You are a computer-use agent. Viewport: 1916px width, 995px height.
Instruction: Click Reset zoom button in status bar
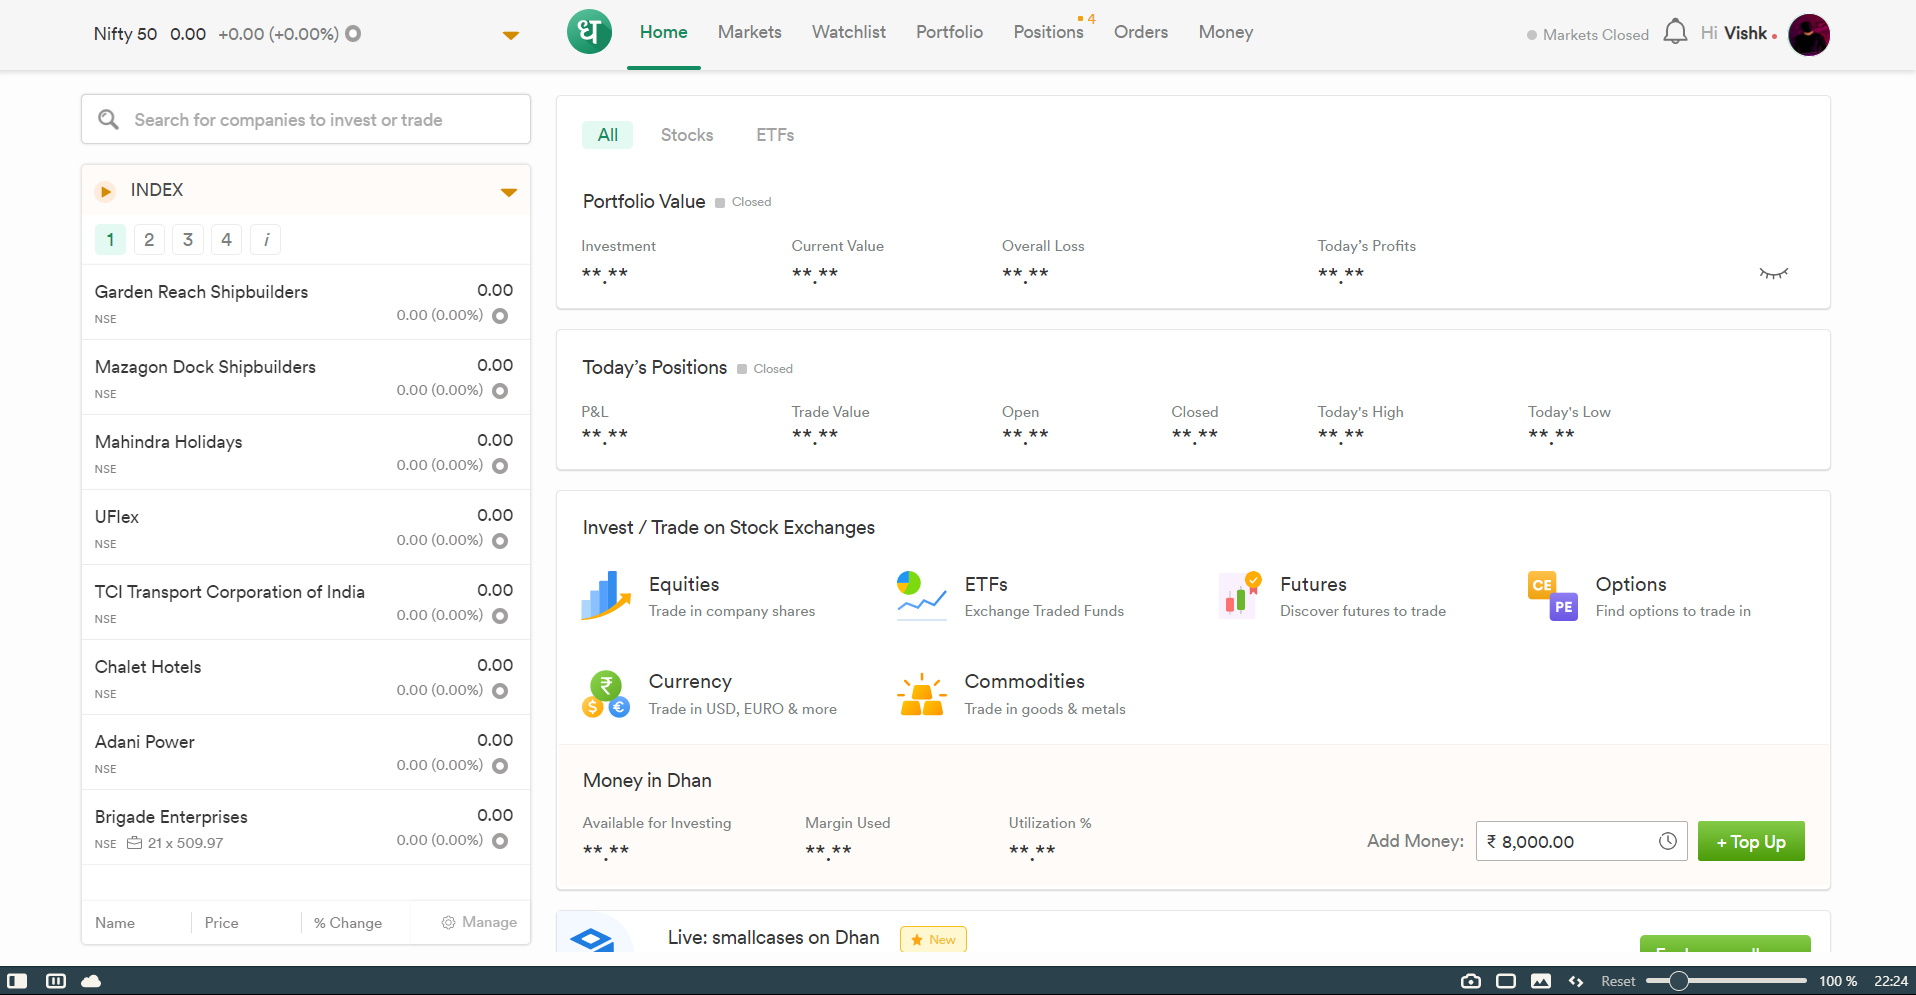(1618, 981)
